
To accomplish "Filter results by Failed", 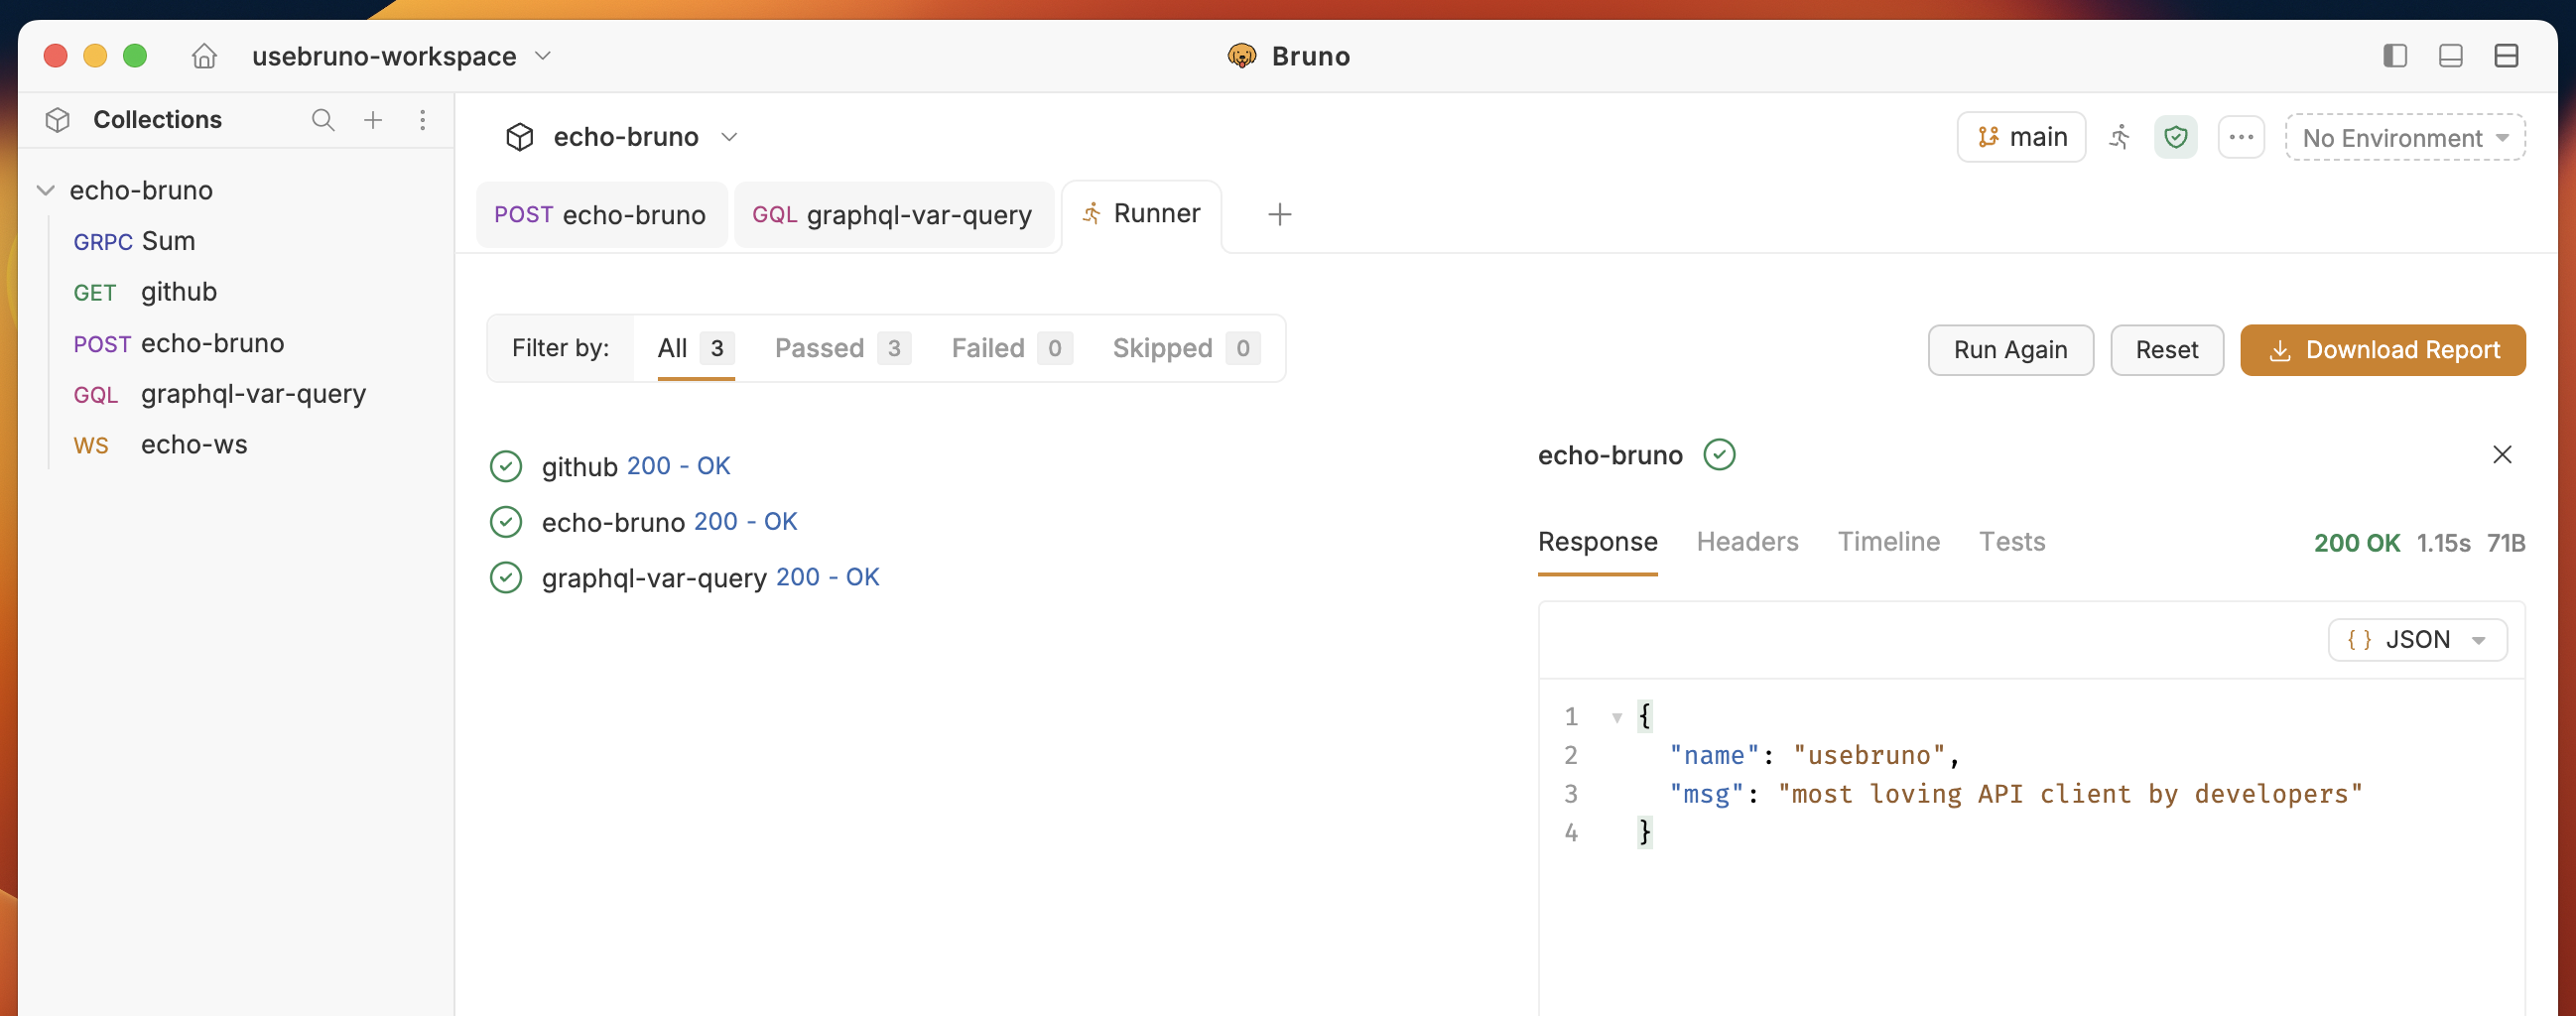I will coord(1012,348).
